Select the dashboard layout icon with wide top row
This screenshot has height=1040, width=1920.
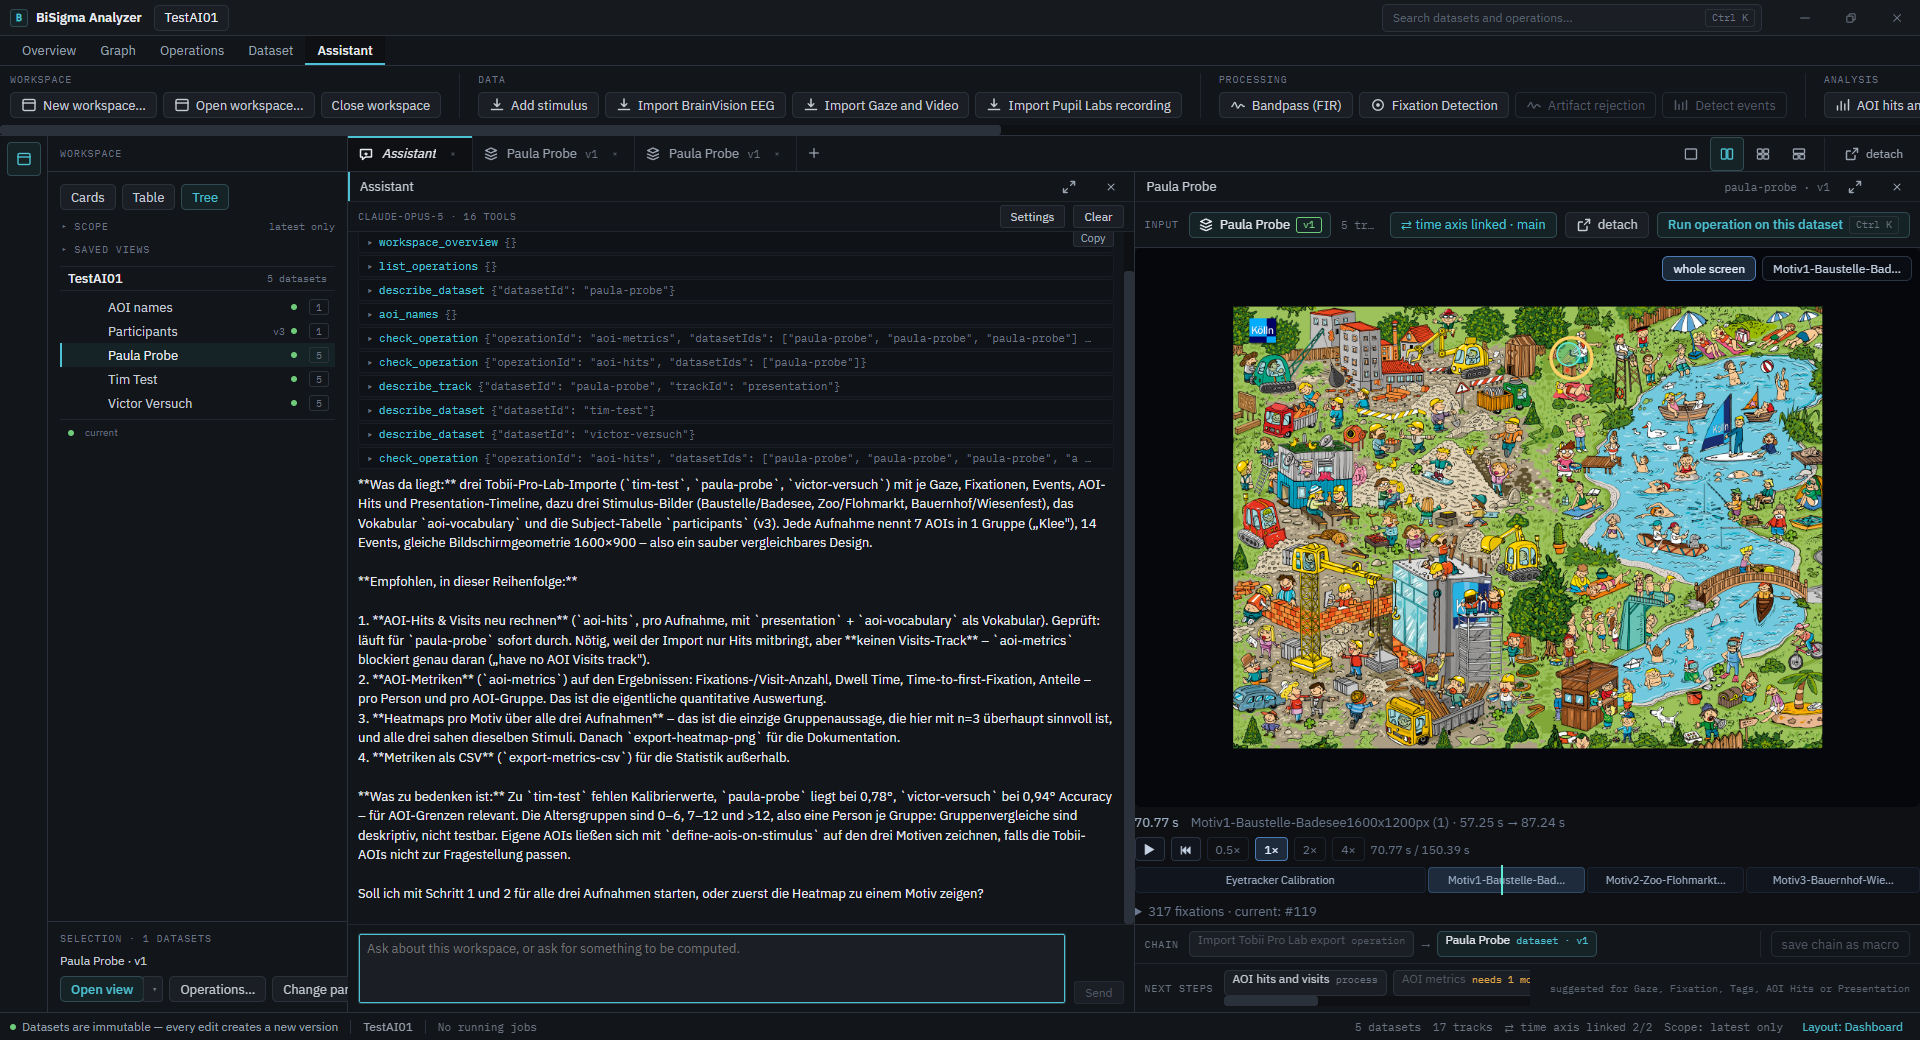tap(1799, 154)
